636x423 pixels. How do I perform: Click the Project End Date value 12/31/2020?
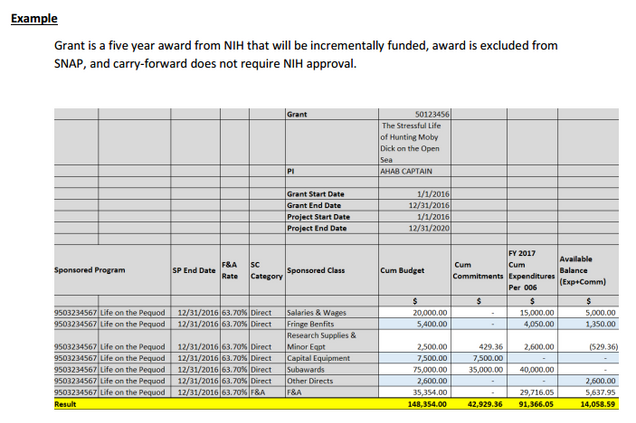coord(429,228)
